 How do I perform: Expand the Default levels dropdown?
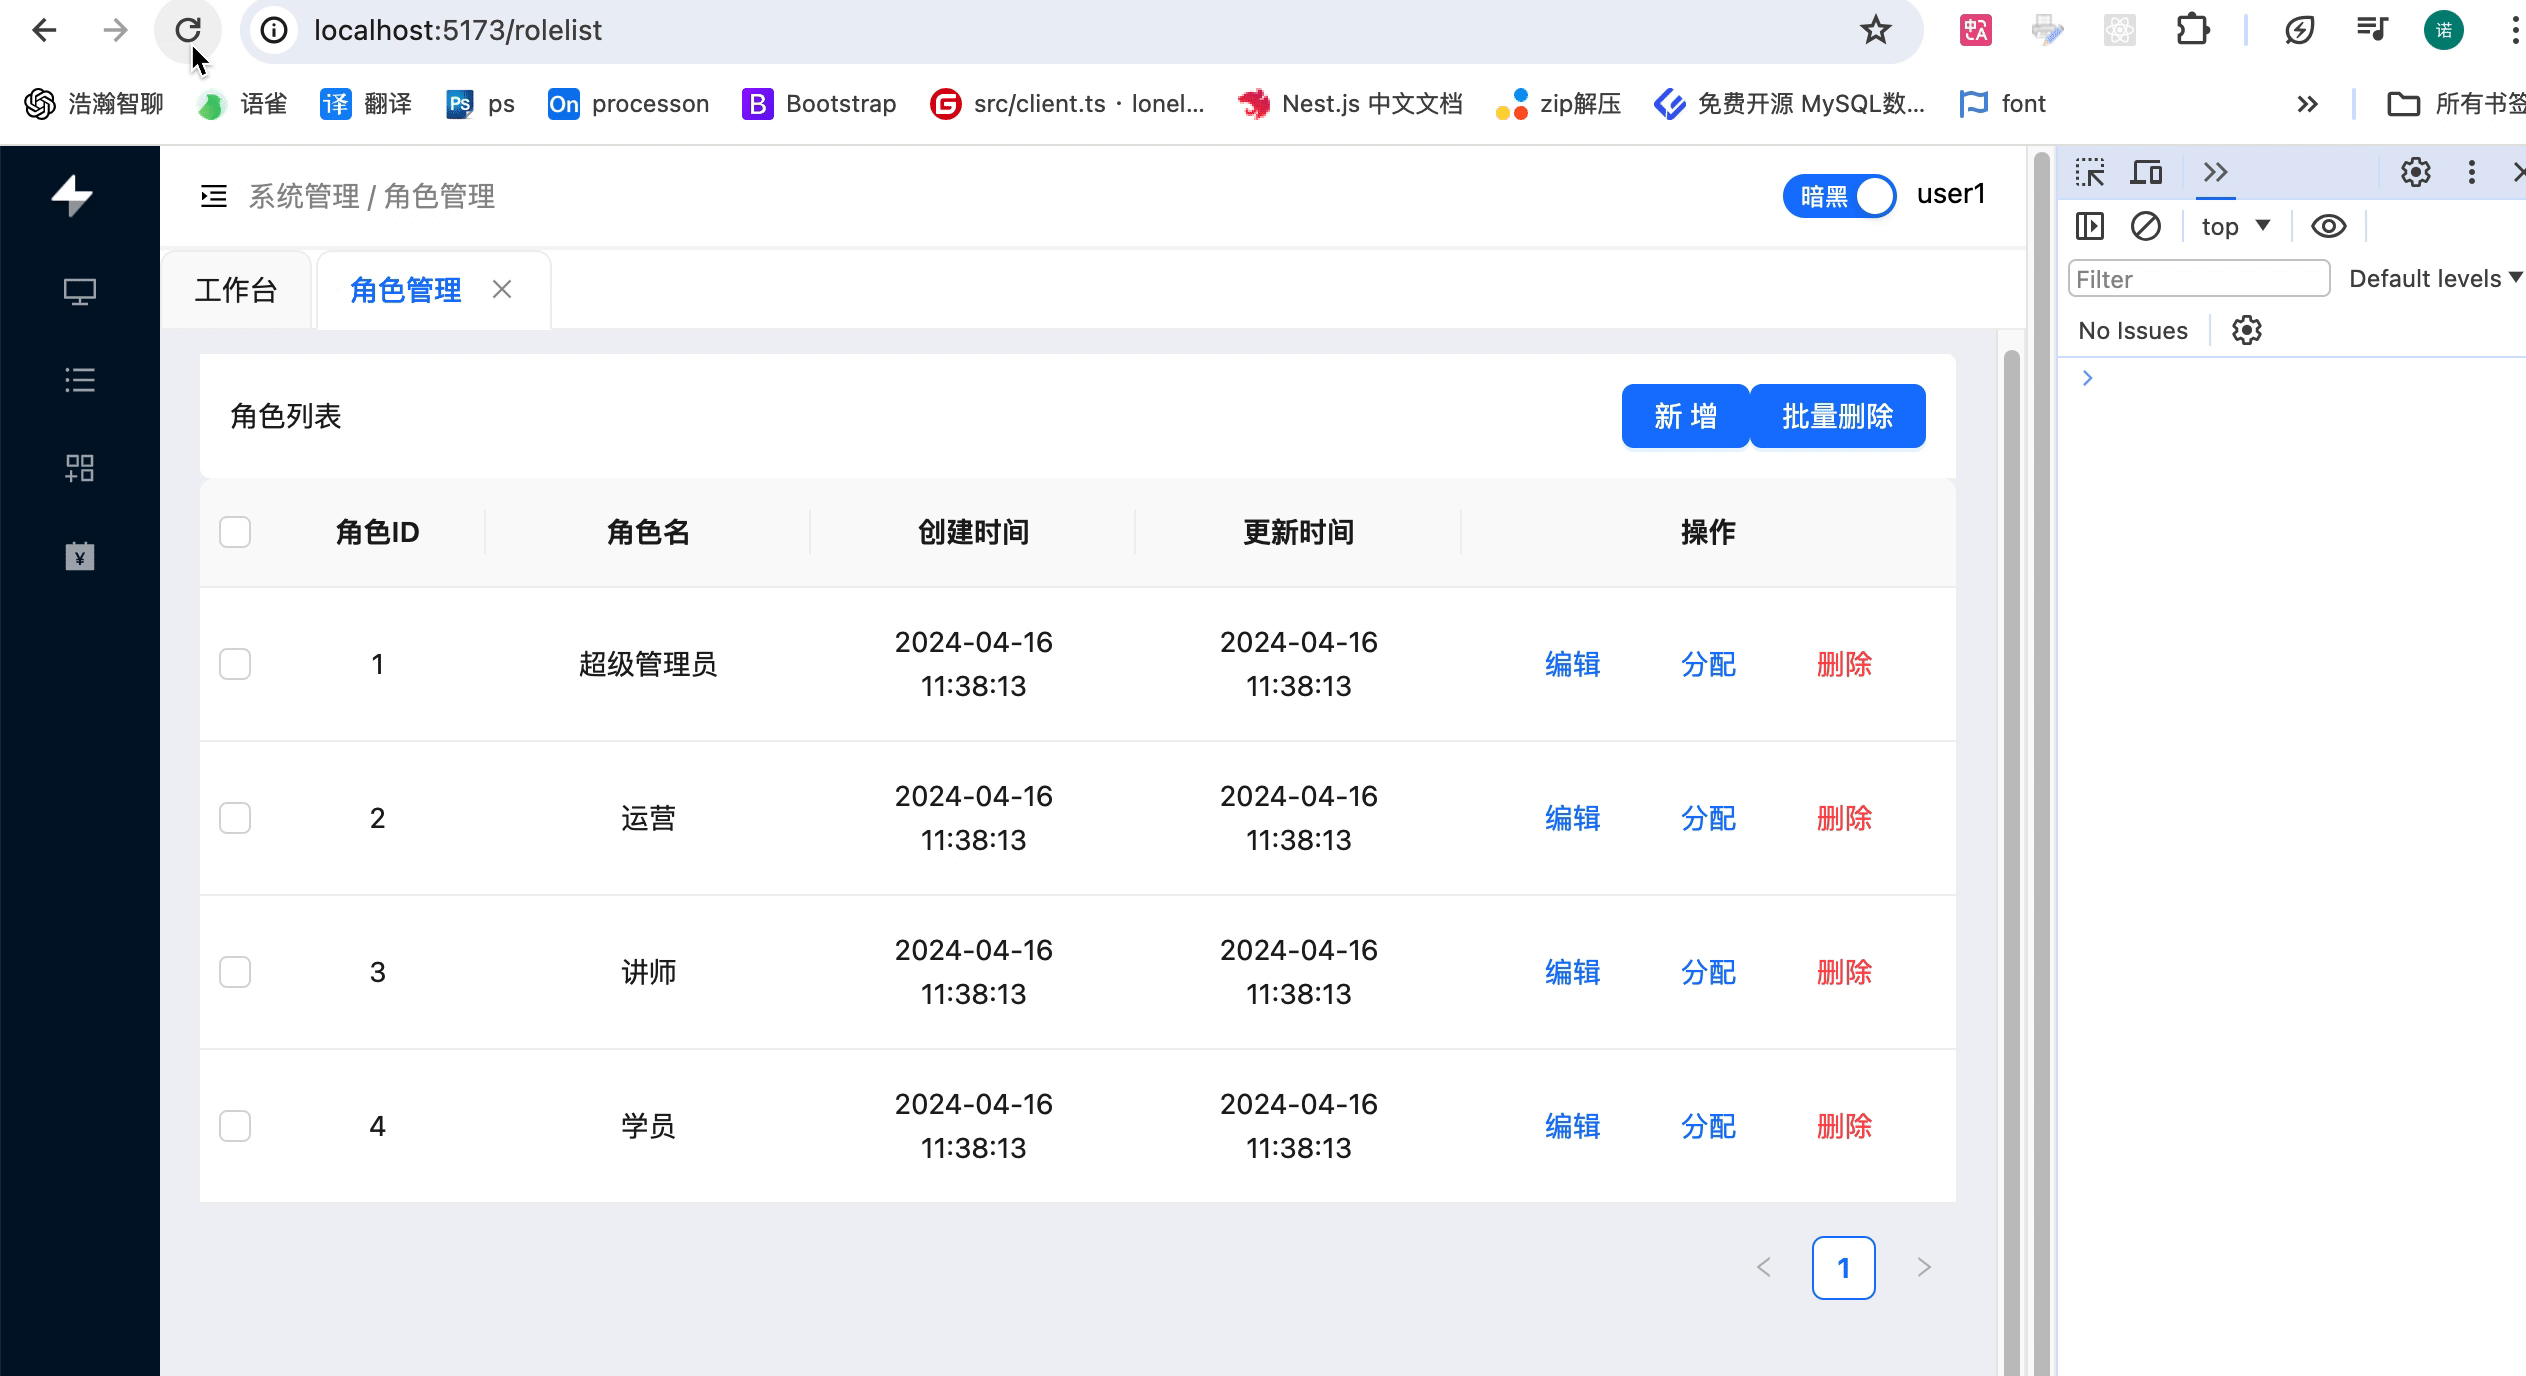click(2434, 279)
